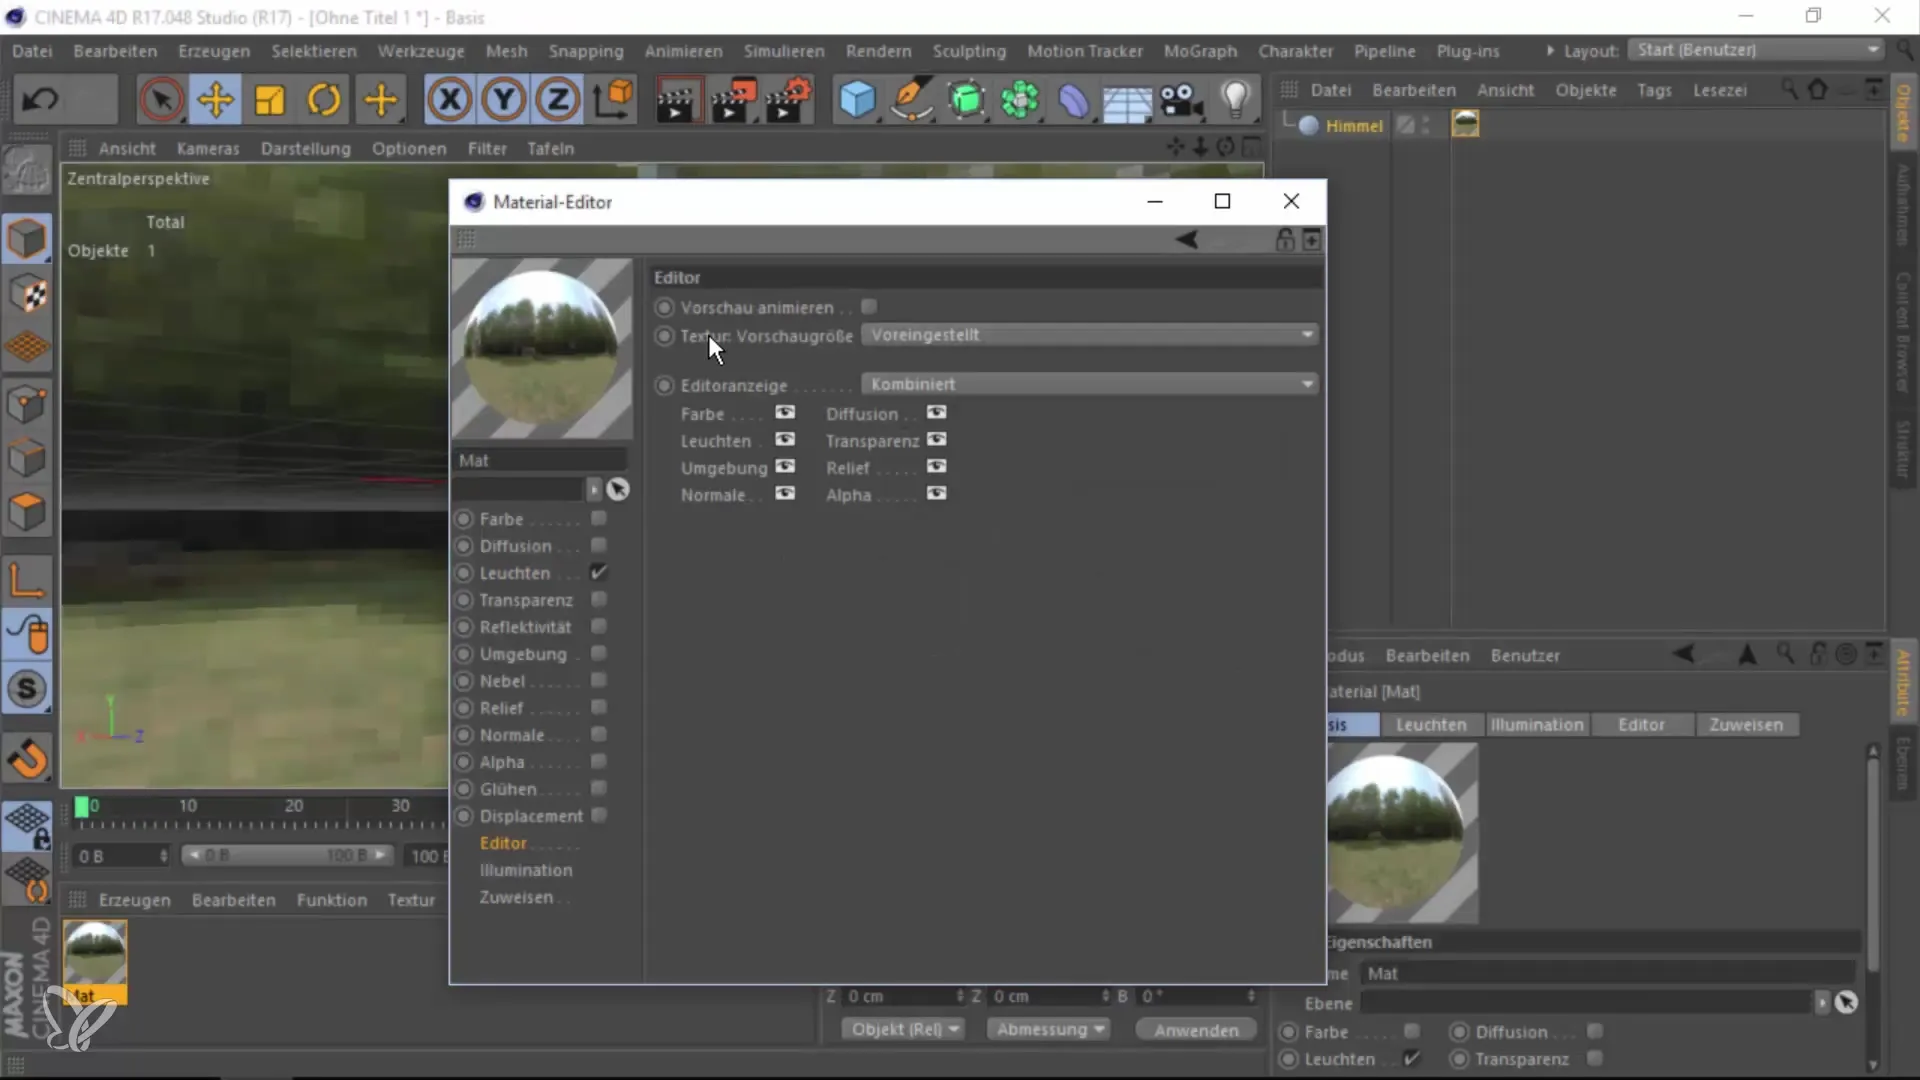Check Vorschau animieren option
1920x1080 pixels.
(869, 307)
